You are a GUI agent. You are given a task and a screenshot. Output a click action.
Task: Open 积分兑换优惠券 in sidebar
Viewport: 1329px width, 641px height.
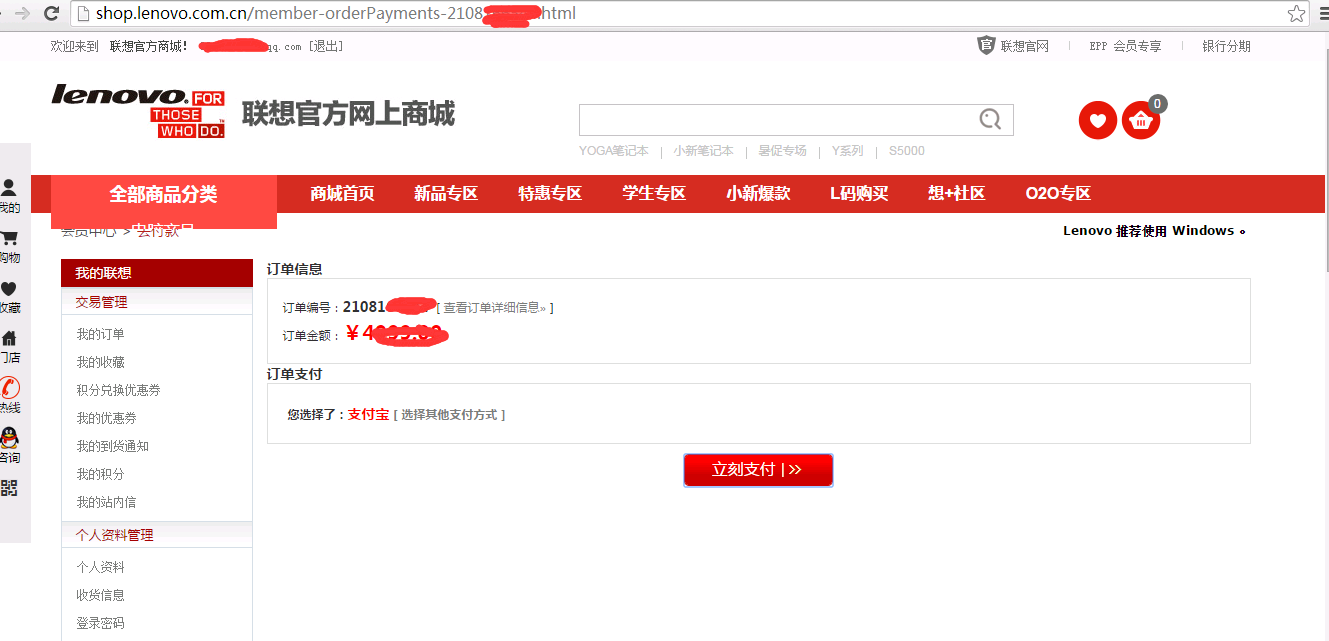click(119, 390)
